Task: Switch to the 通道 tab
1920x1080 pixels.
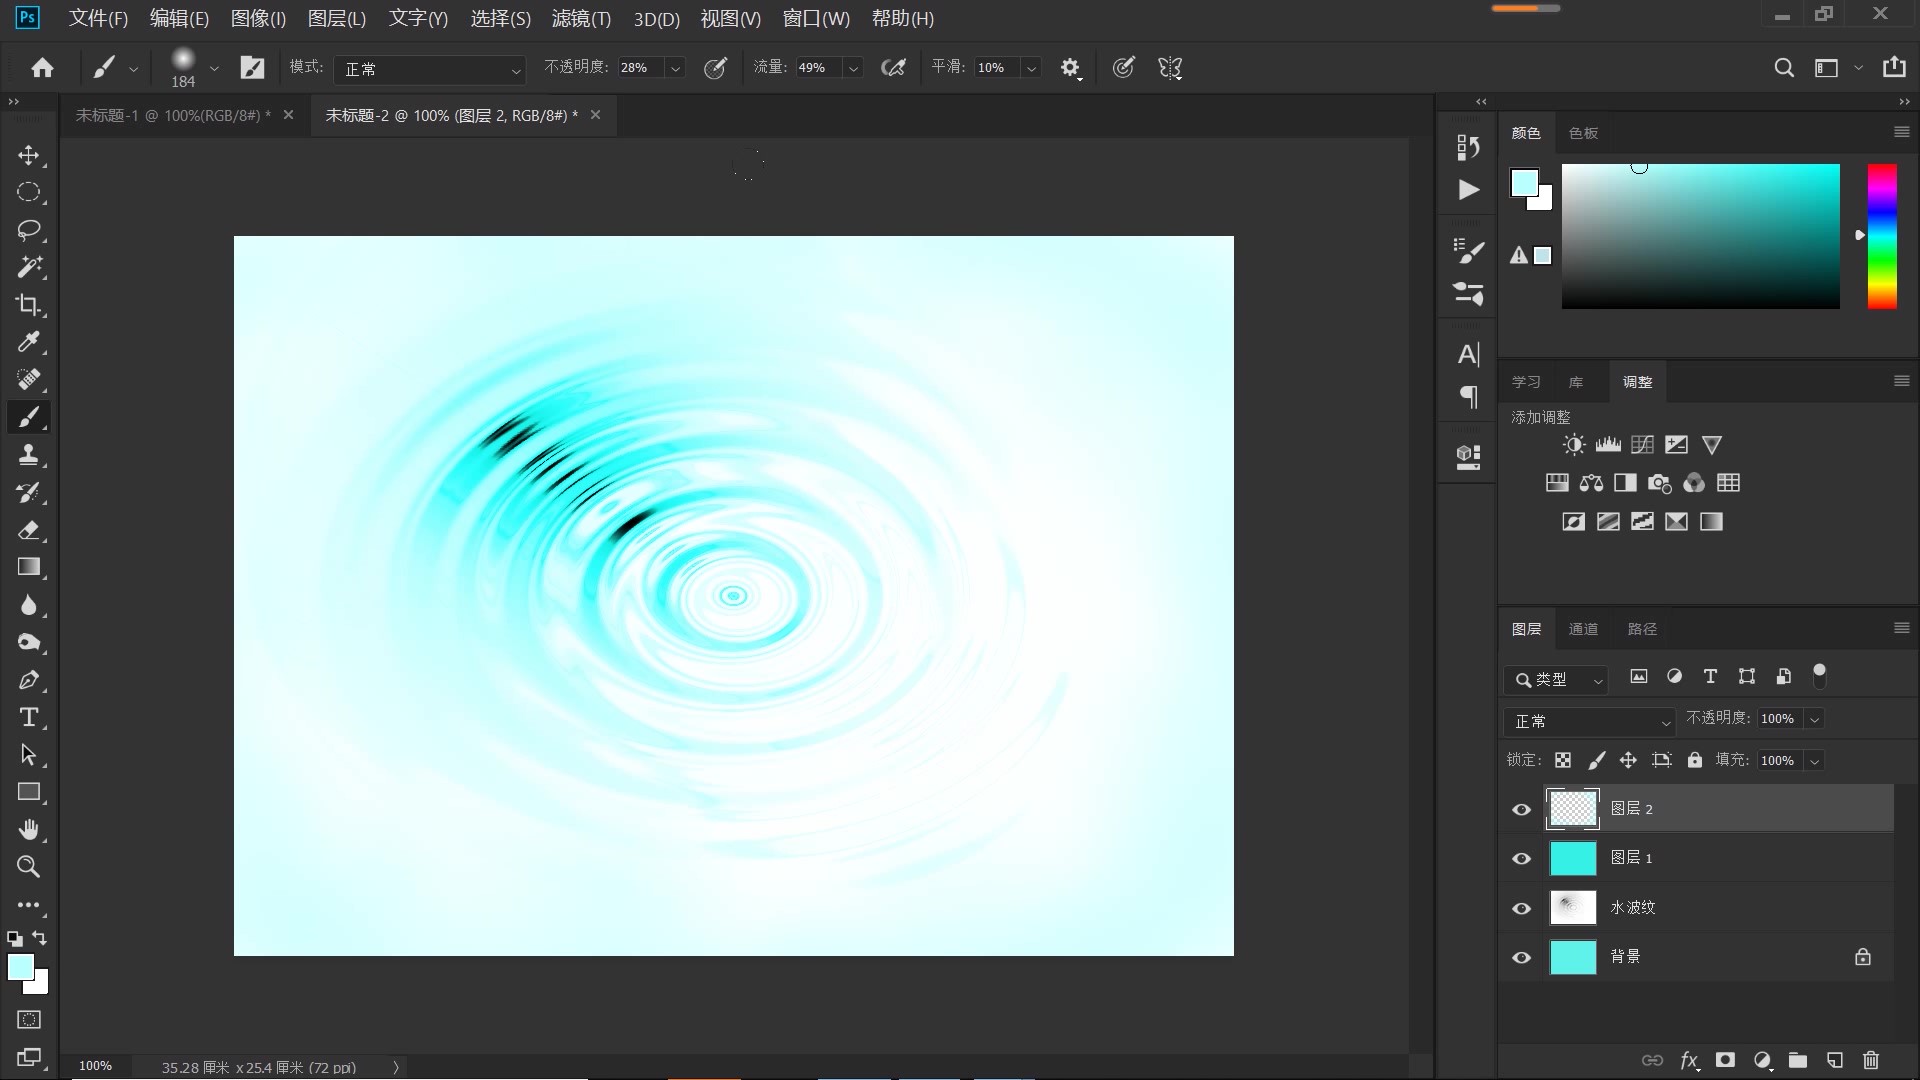Action: [x=1583, y=629]
